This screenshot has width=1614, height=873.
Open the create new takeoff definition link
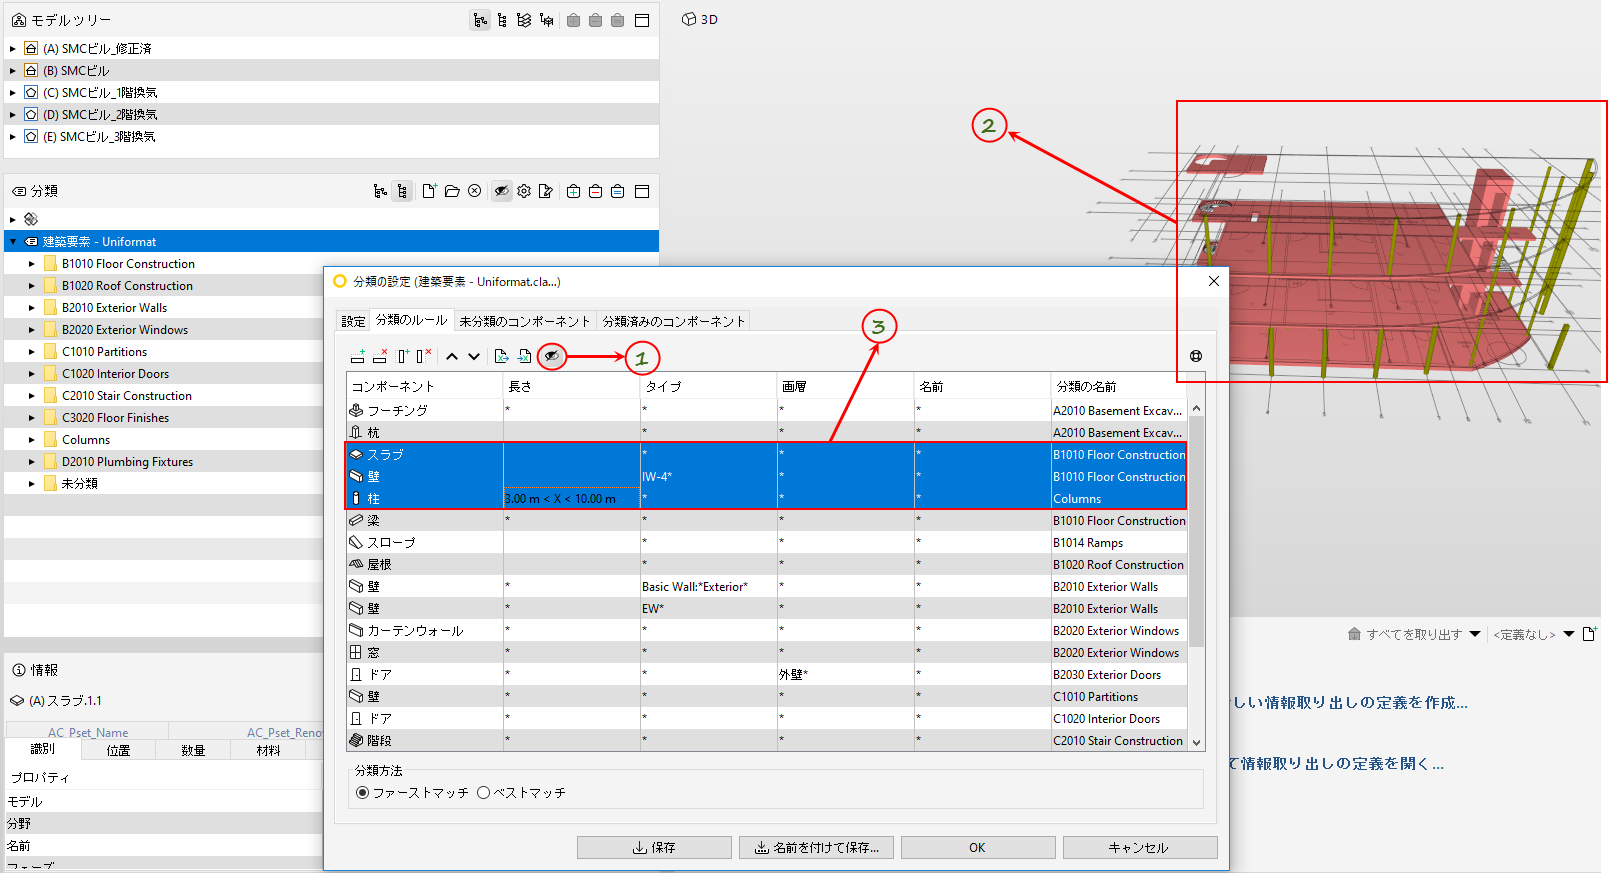pos(1349,703)
